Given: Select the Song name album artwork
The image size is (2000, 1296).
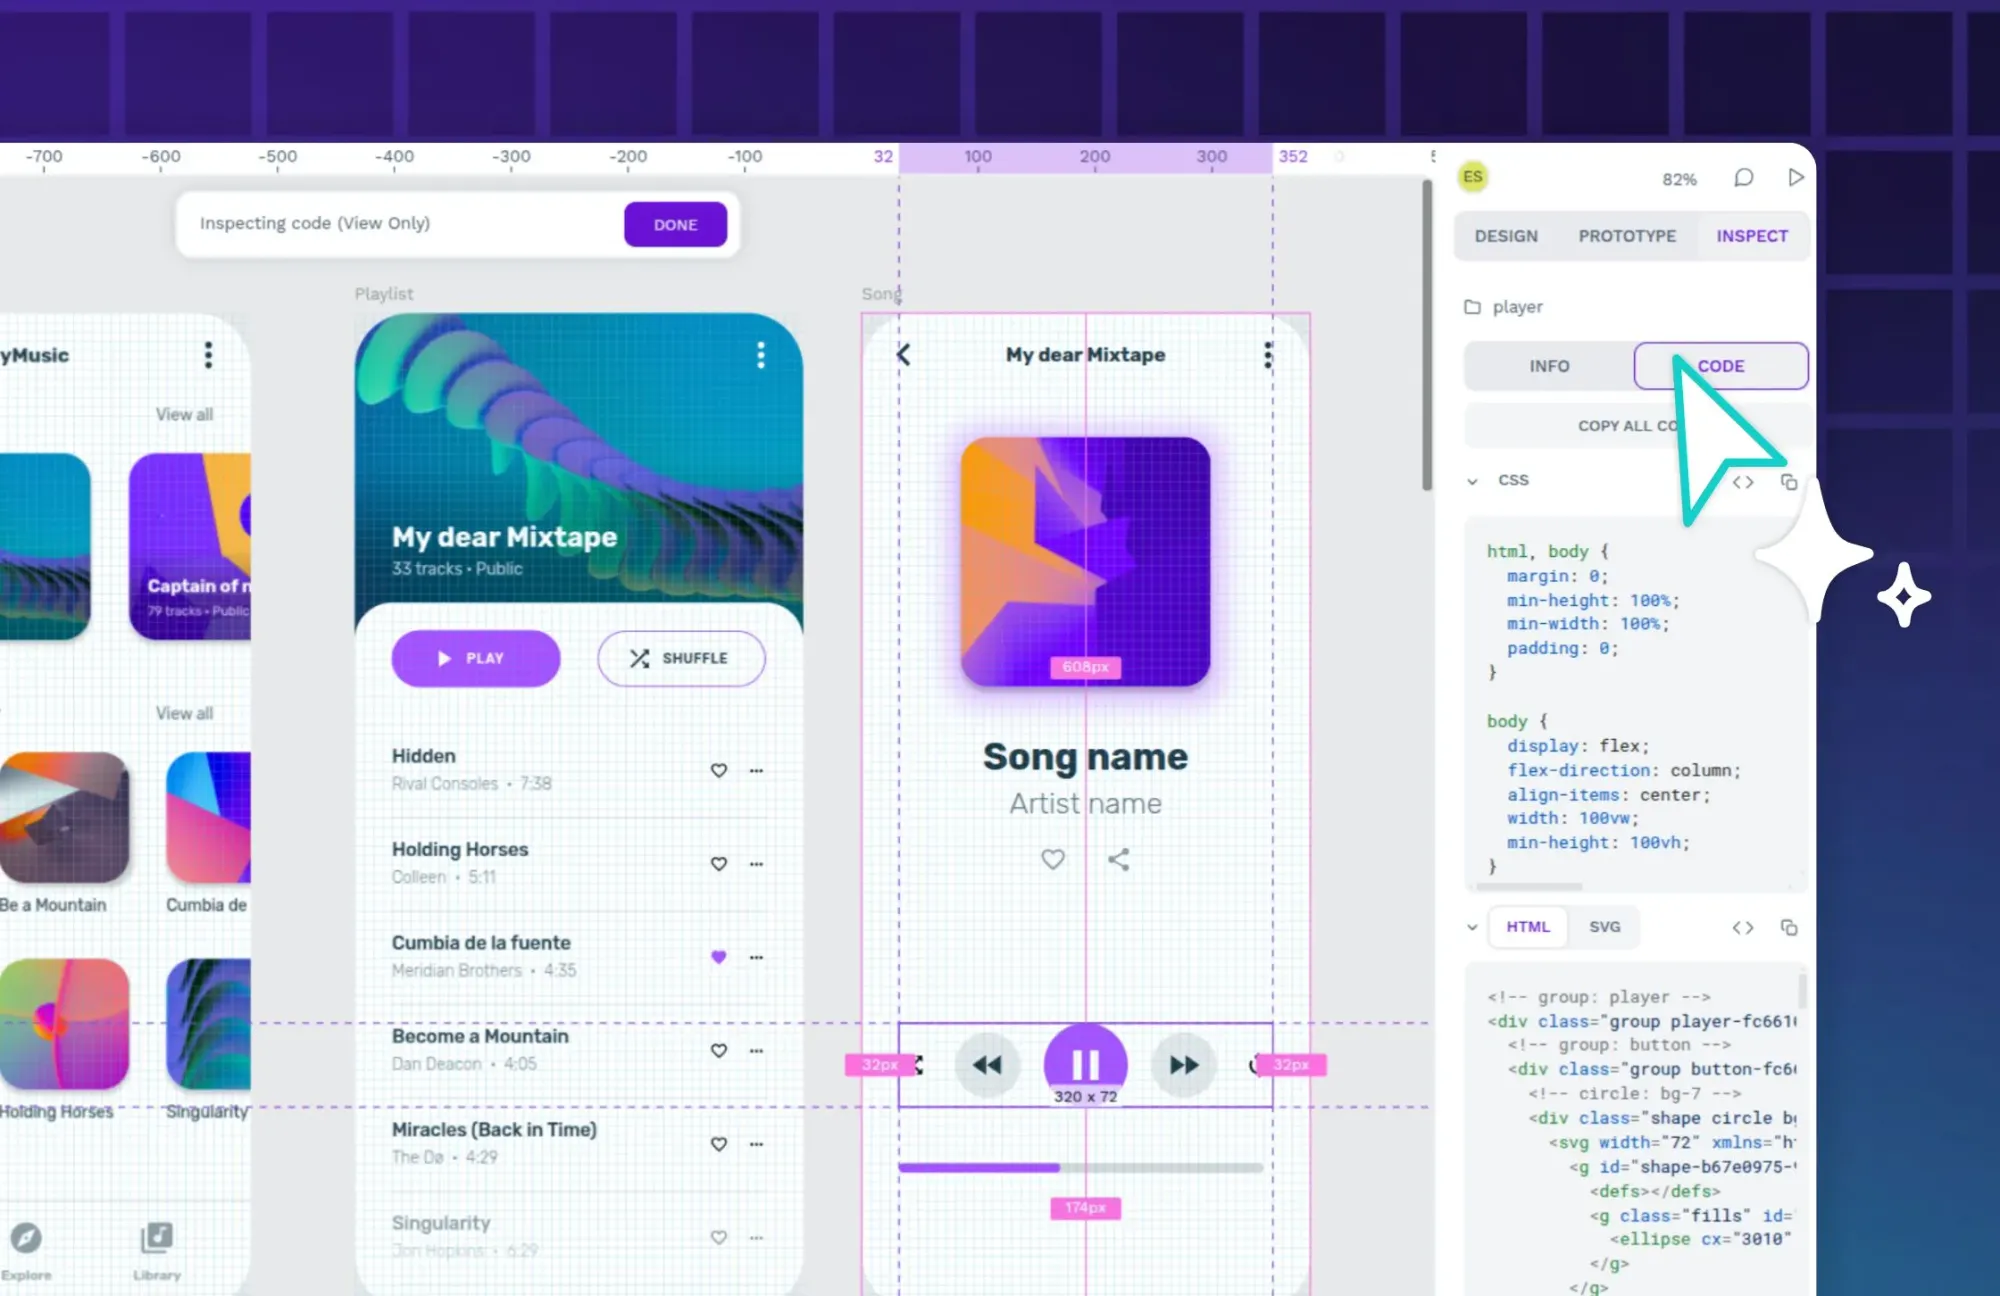Looking at the screenshot, I should click(1085, 562).
